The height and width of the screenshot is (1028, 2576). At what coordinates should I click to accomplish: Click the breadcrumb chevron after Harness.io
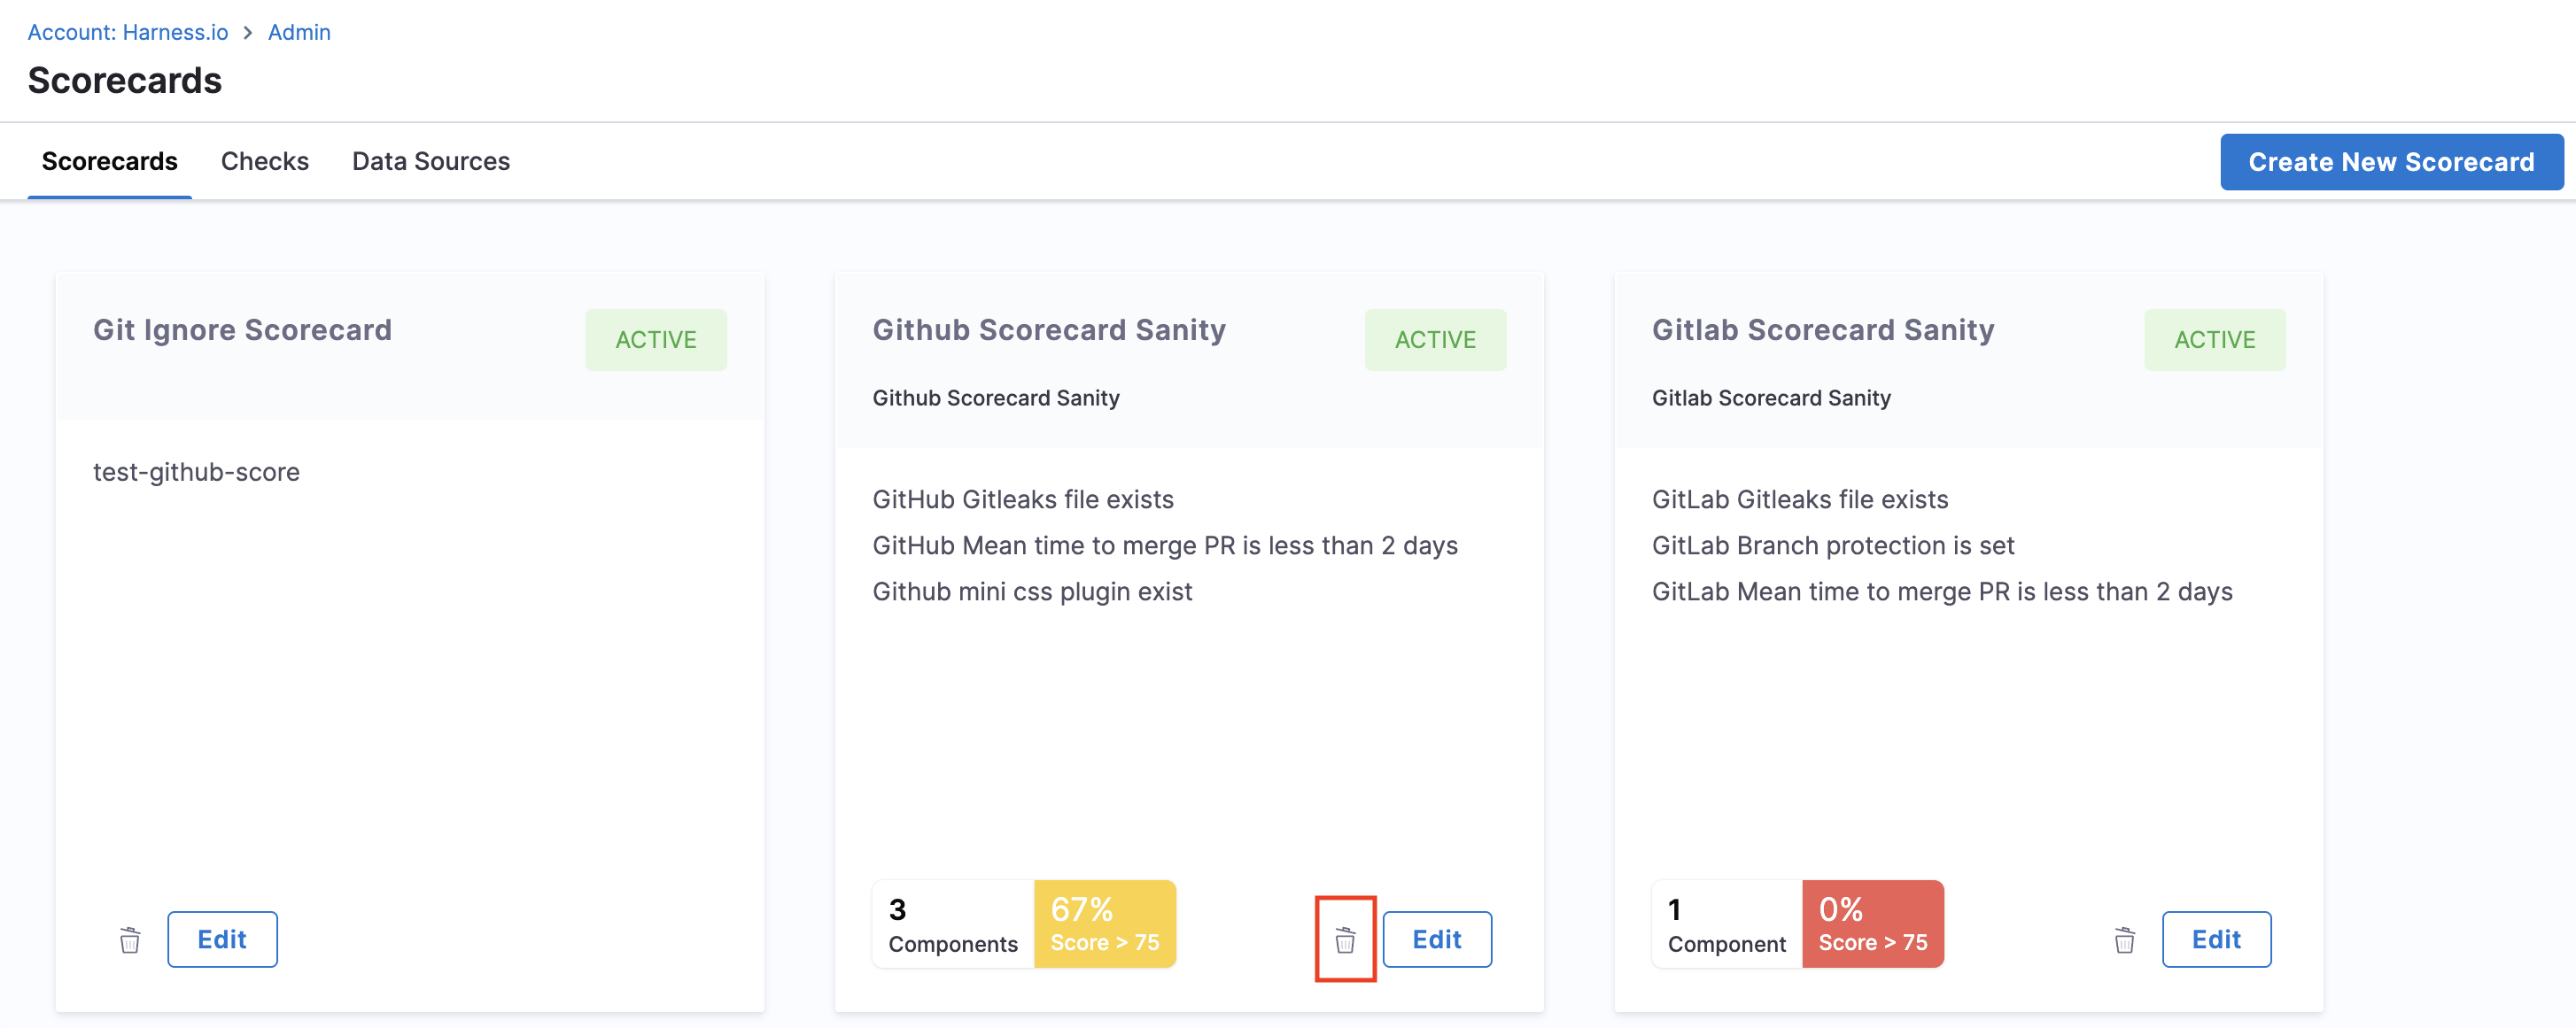(248, 32)
